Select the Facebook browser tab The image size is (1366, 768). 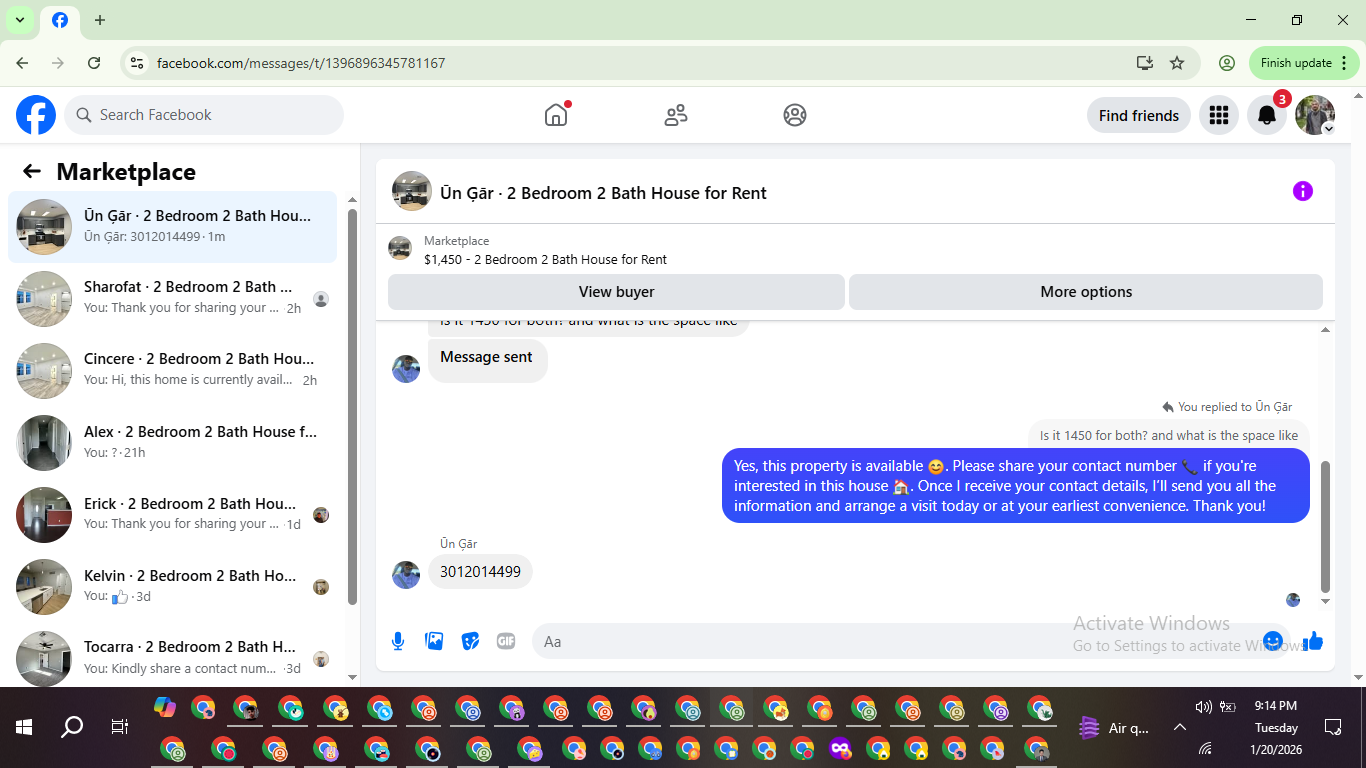pos(60,20)
